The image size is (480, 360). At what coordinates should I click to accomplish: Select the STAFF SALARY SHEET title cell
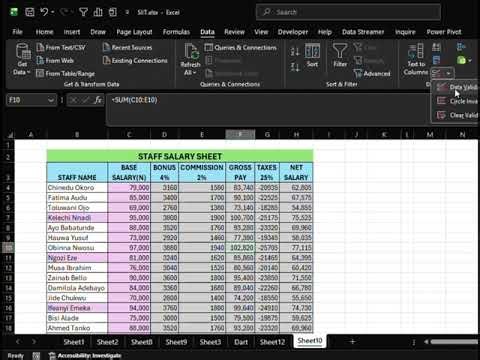pos(180,156)
